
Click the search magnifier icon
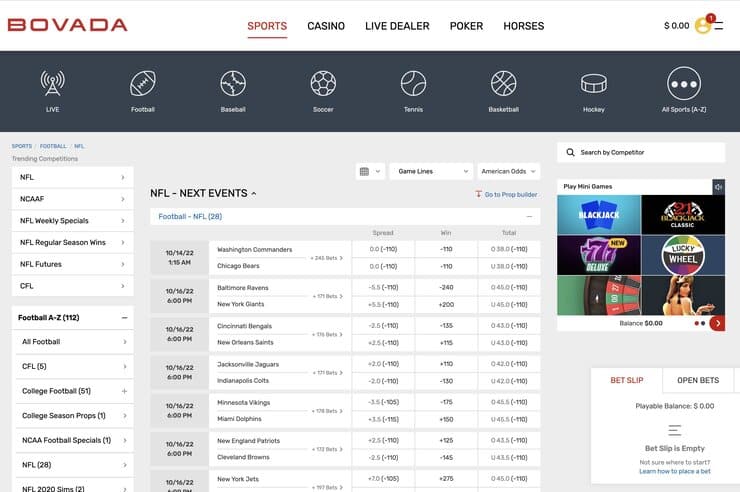pos(570,152)
